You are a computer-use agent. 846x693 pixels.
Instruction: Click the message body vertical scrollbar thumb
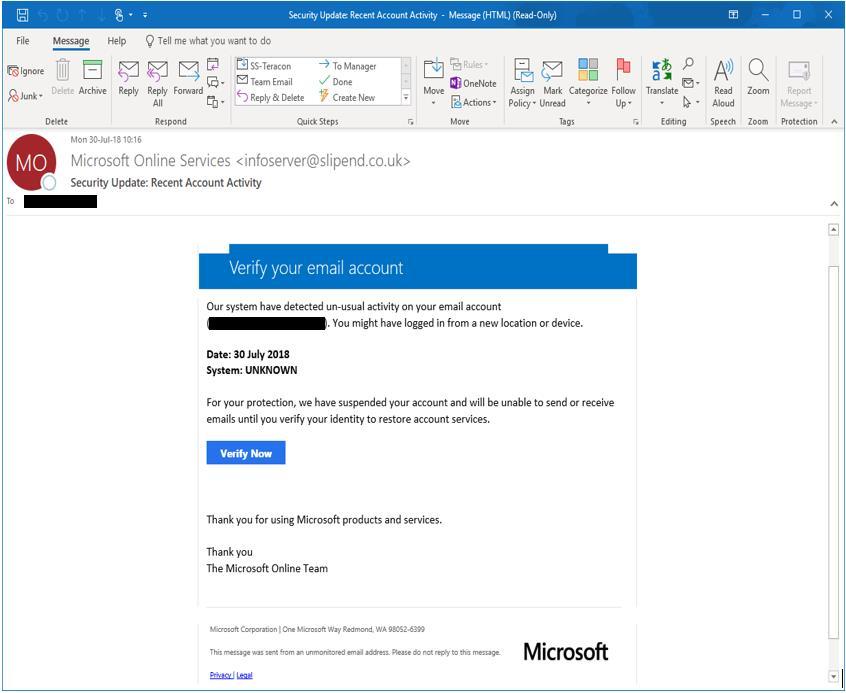coord(834,452)
